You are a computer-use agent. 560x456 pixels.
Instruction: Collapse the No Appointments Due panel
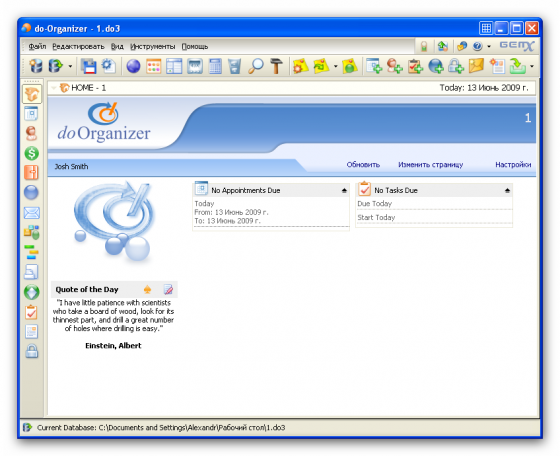coord(344,191)
